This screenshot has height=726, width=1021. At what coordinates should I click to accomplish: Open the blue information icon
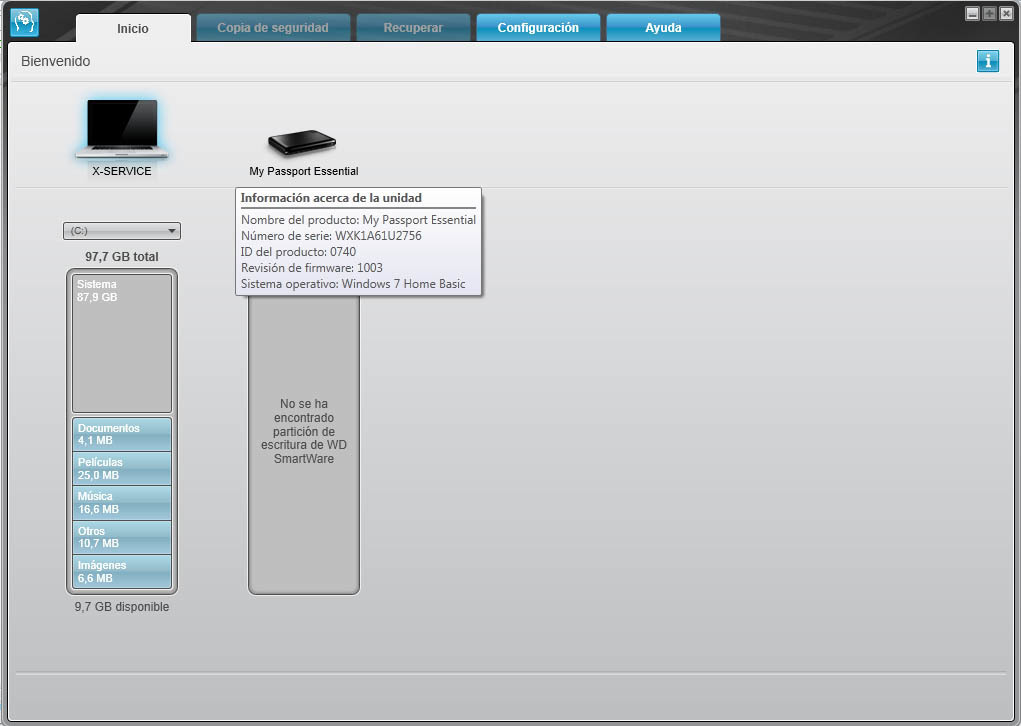tap(987, 61)
